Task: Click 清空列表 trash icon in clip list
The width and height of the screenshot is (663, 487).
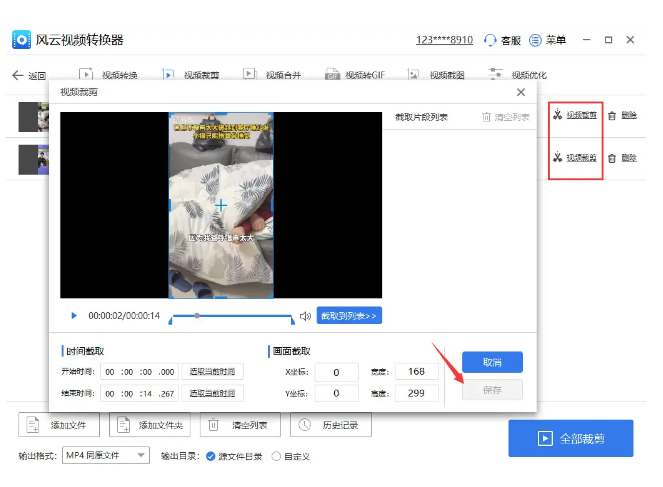Action: [x=486, y=117]
